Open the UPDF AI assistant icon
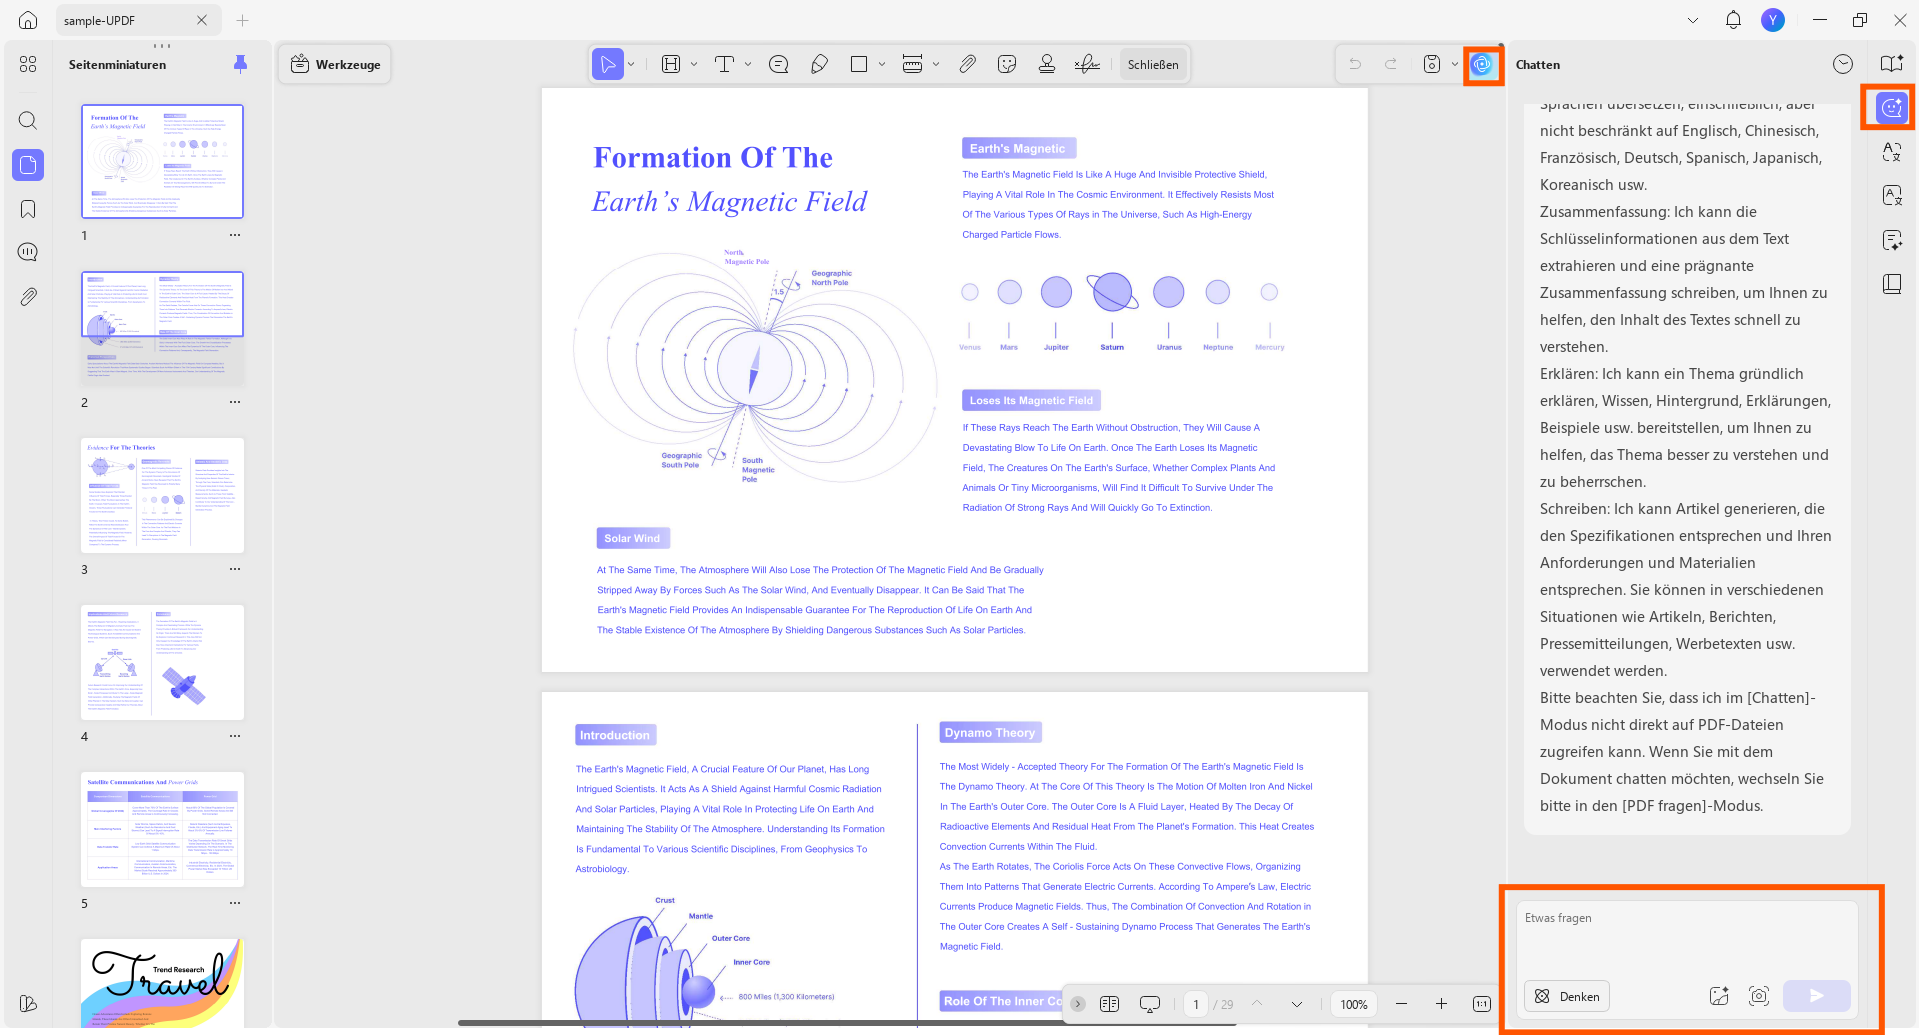Viewport: 1919px width, 1035px height. (x=1482, y=64)
